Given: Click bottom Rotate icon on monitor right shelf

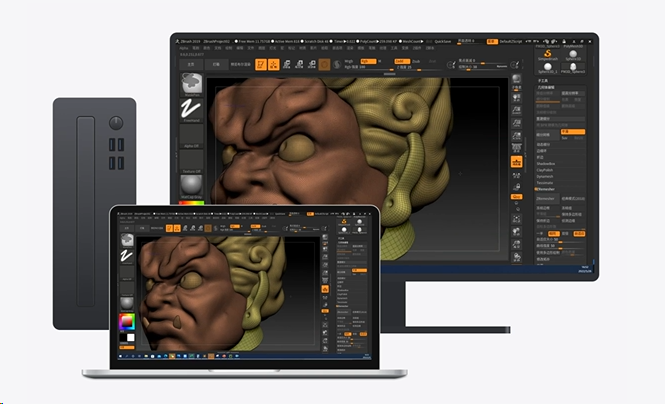Looking at the screenshot, I should (516, 257).
